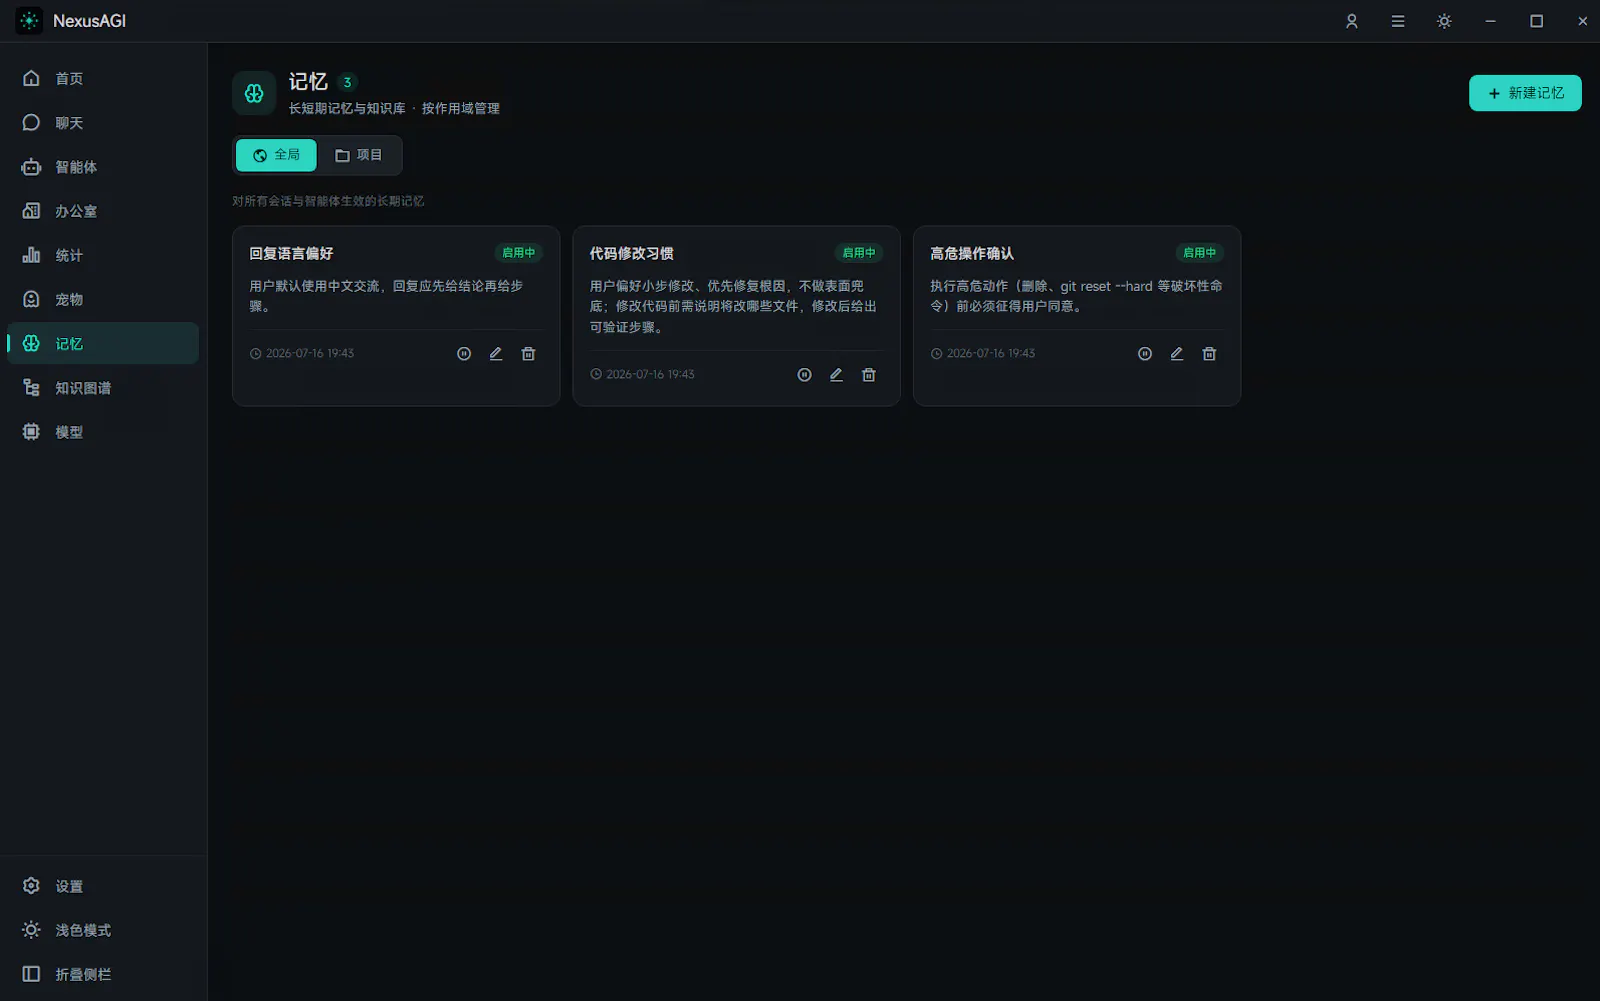Collapse sidebar with 折叠侧栏
The width and height of the screenshot is (1600, 1001).
[x=102, y=974]
